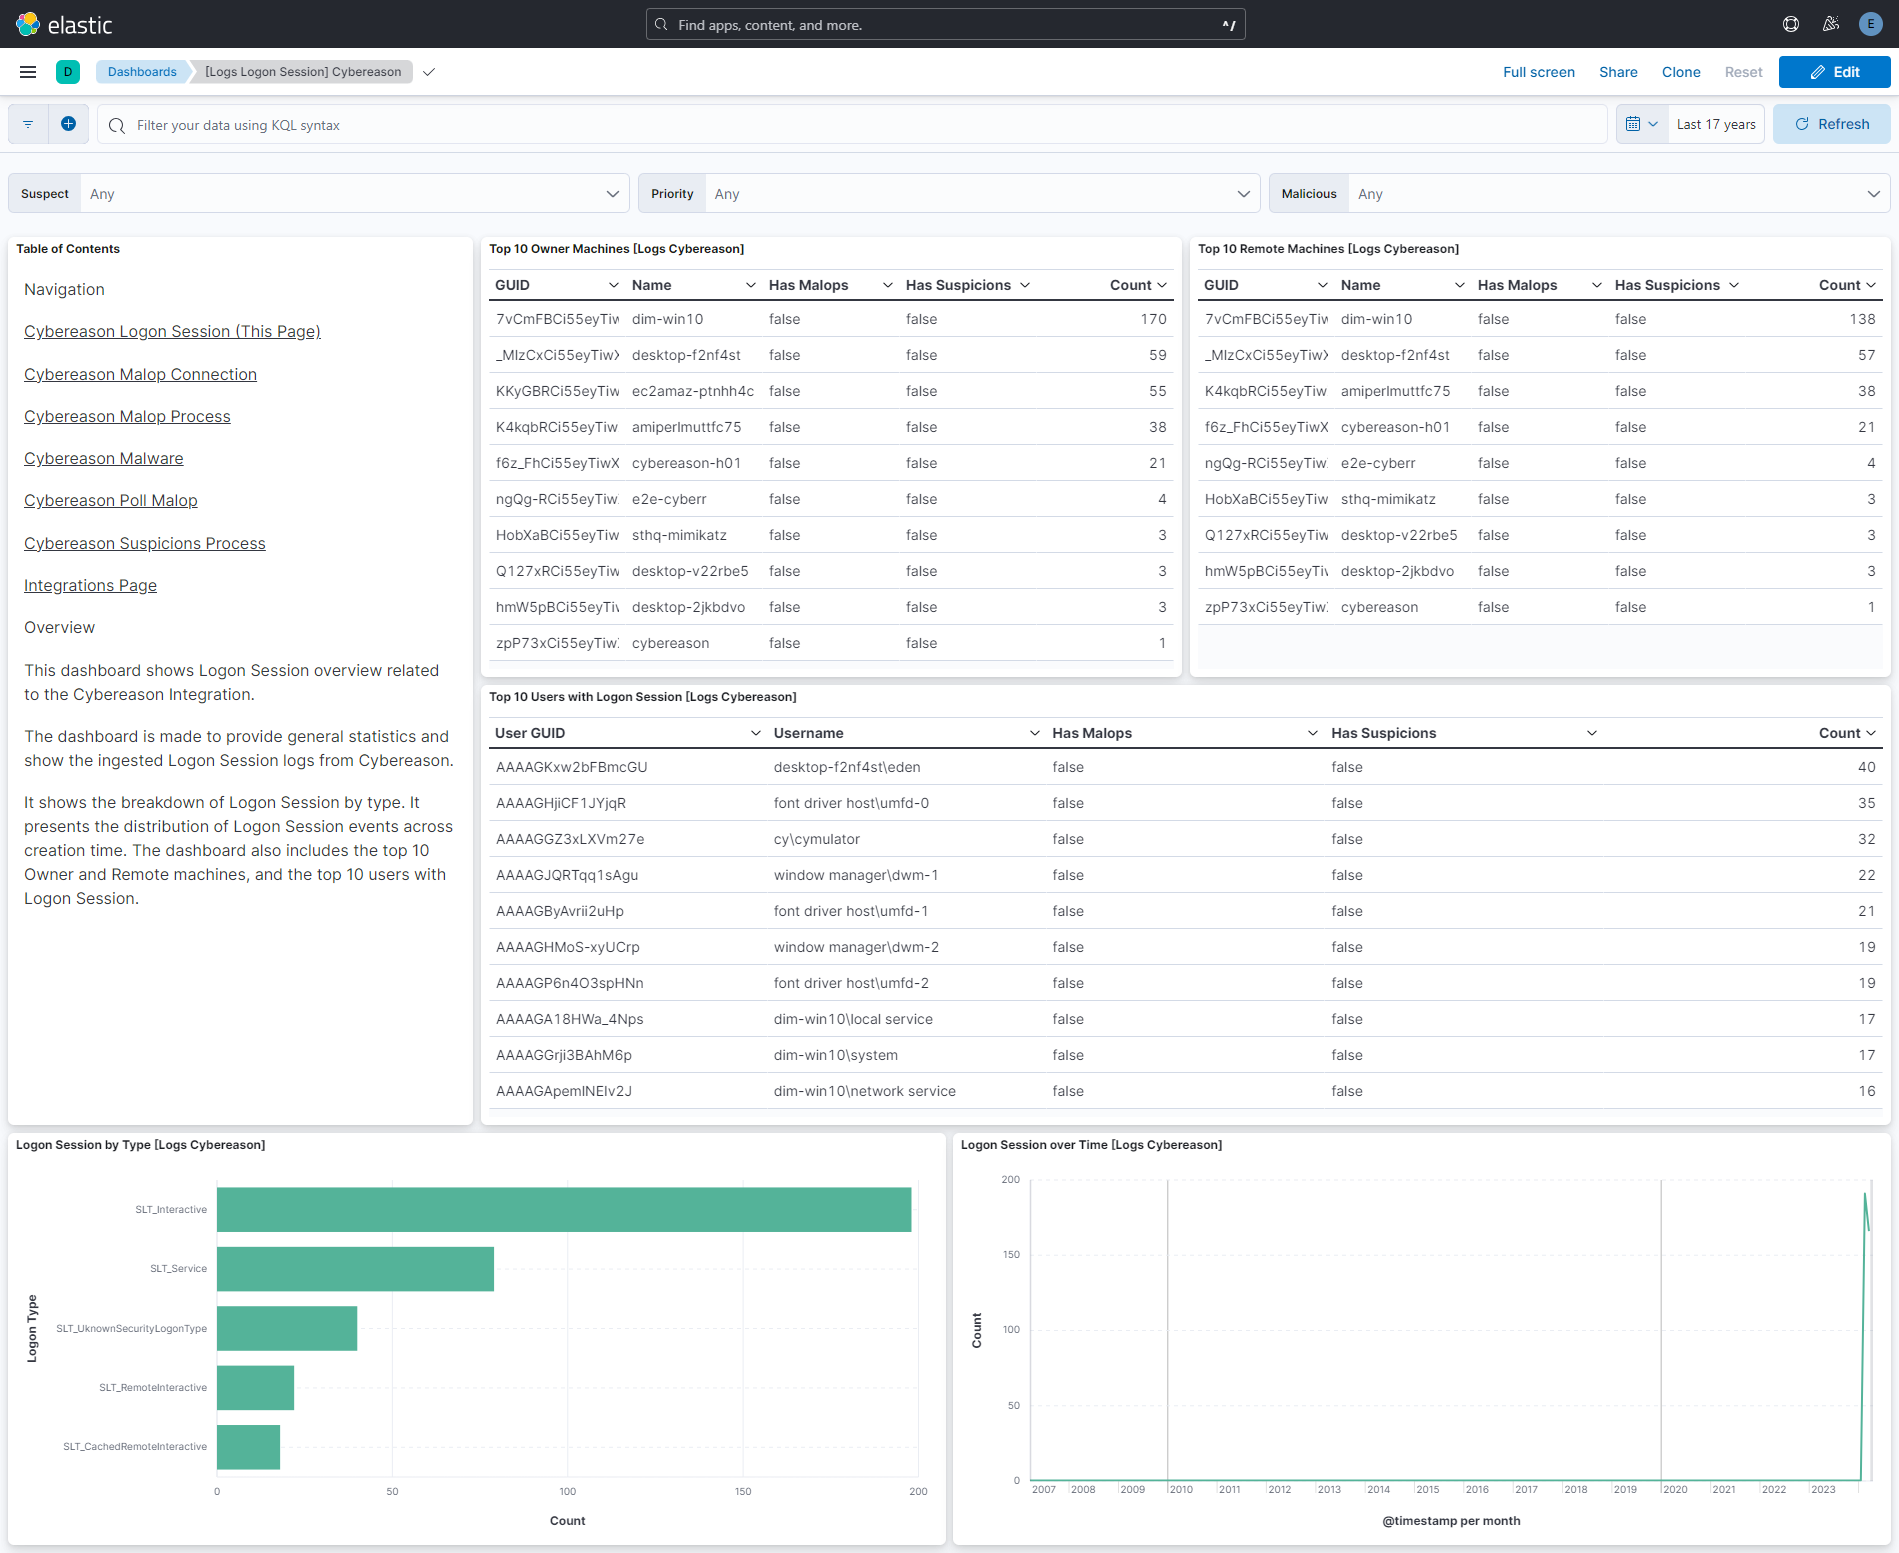The height and width of the screenshot is (1553, 1899).
Task: Expand the chevron next to the dashboard title
Action: [429, 72]
